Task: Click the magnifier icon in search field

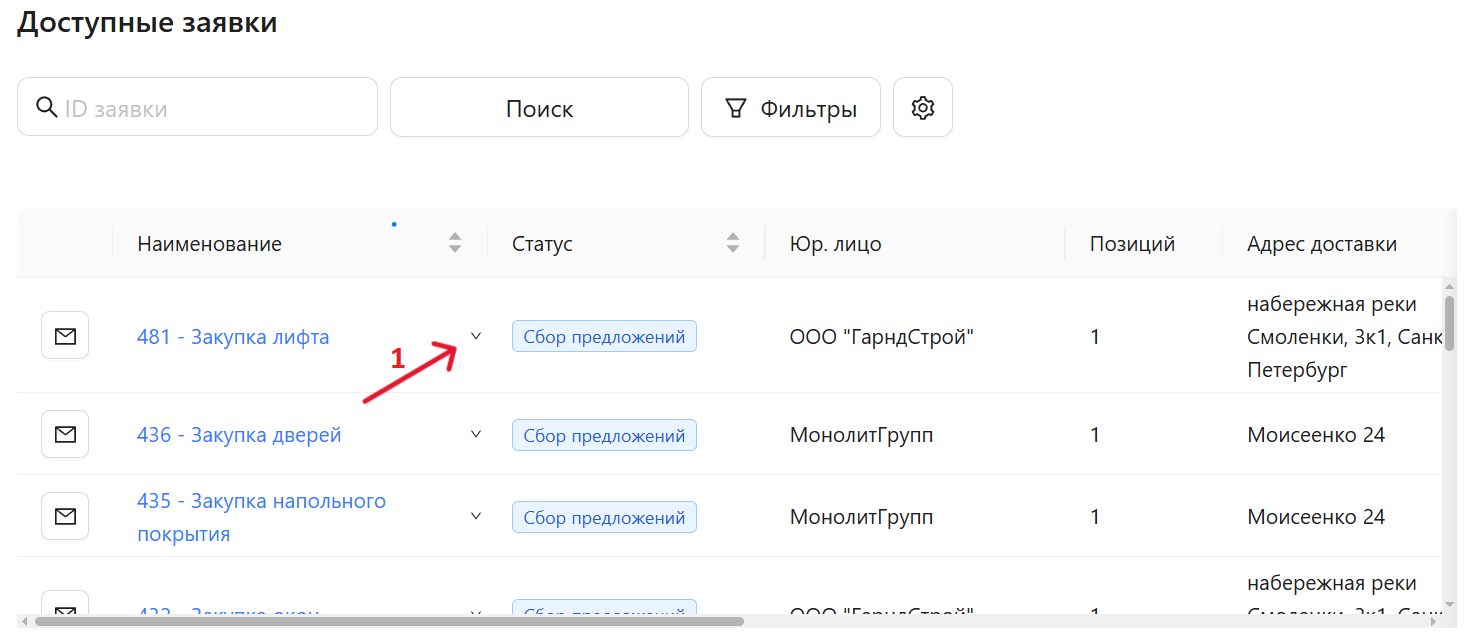Action: click(46, 107)
